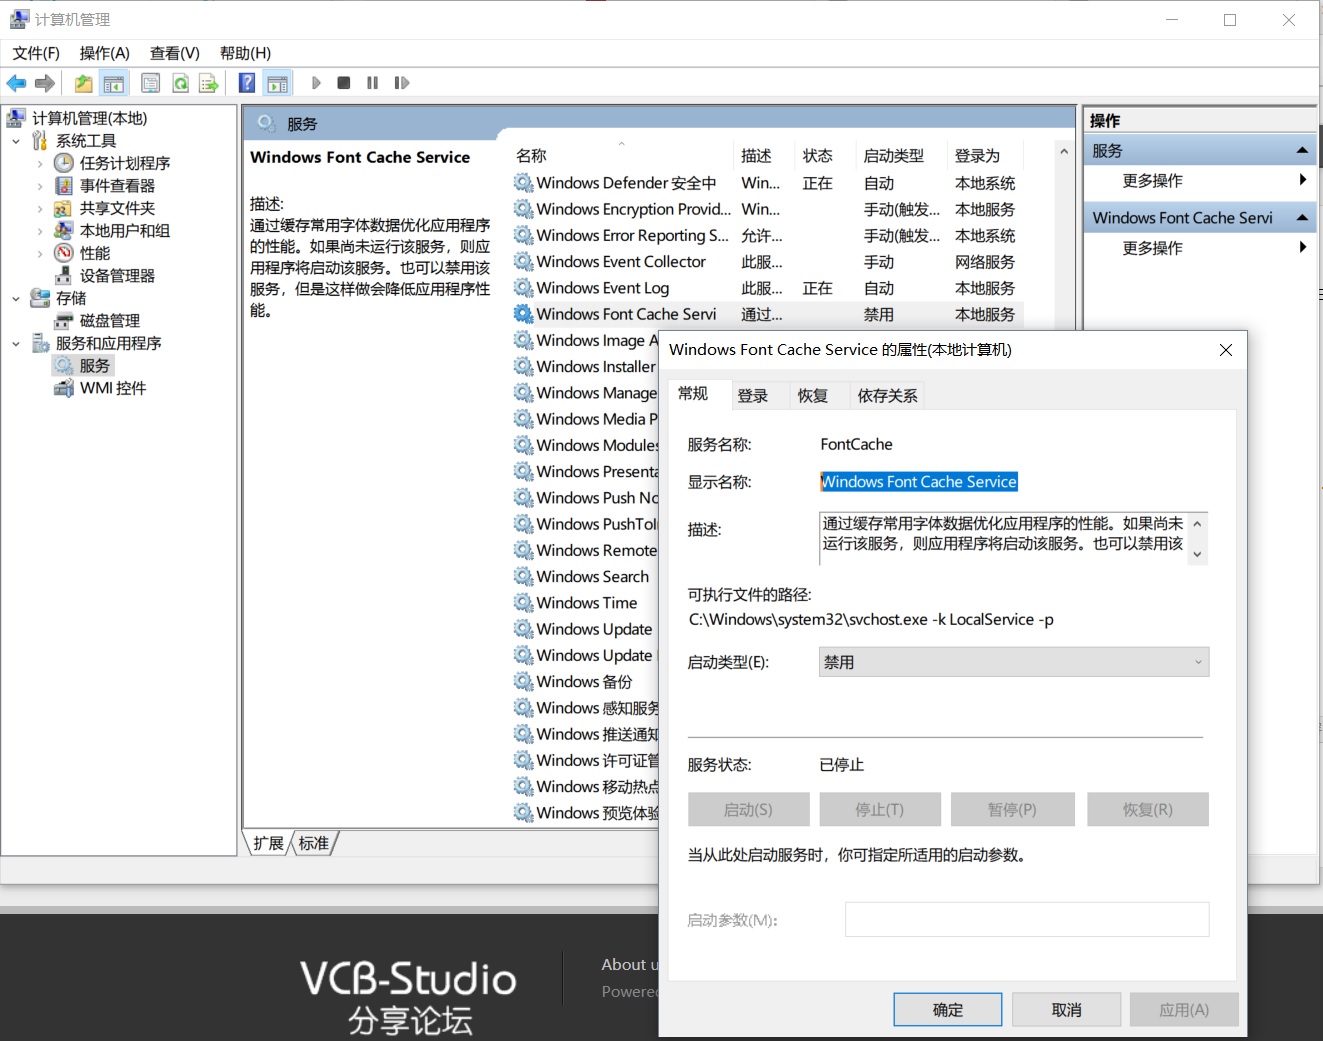1323x1041 pixels.
Task: Select Windows Encryption Provid... service row
Action: (x=767, y=209)
